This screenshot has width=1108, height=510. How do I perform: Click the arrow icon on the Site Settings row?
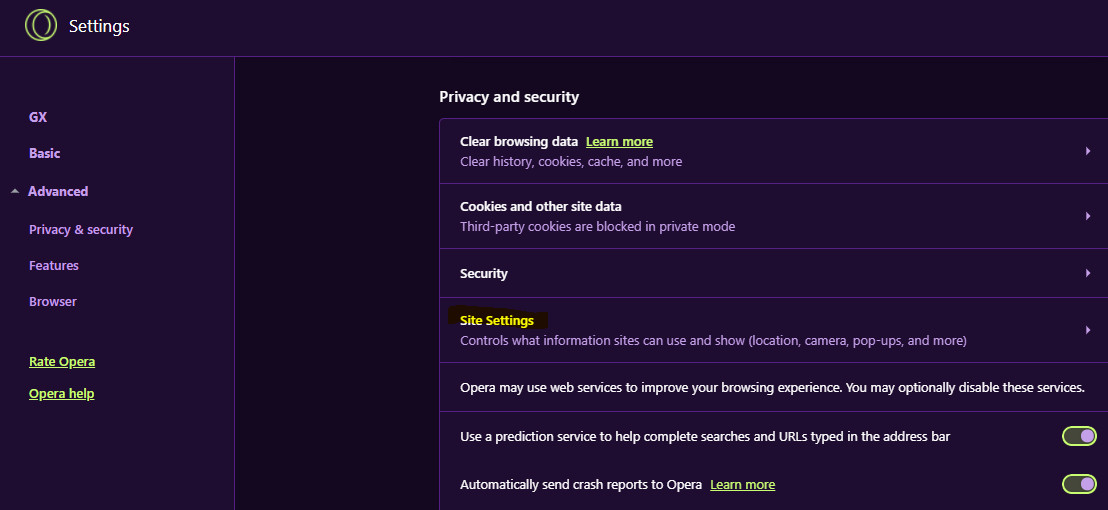coord(1087,330)
